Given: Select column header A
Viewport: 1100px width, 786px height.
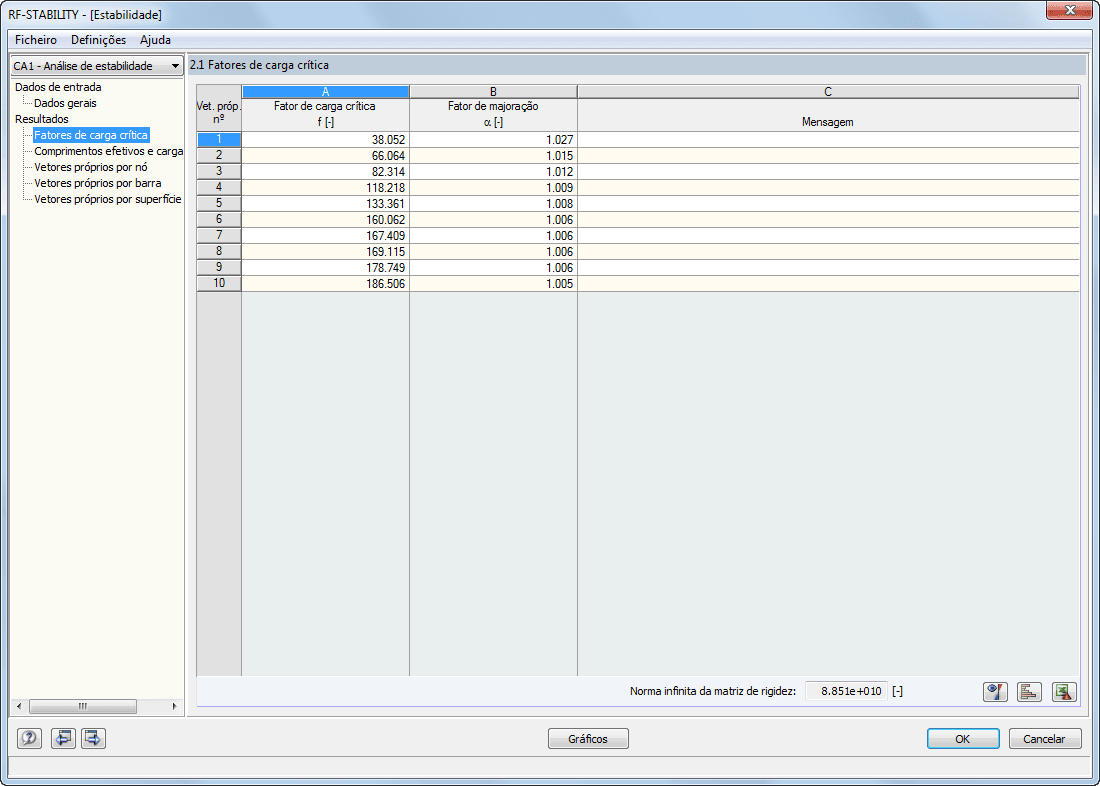Looking at the screenshot, I should click(326, 91).
